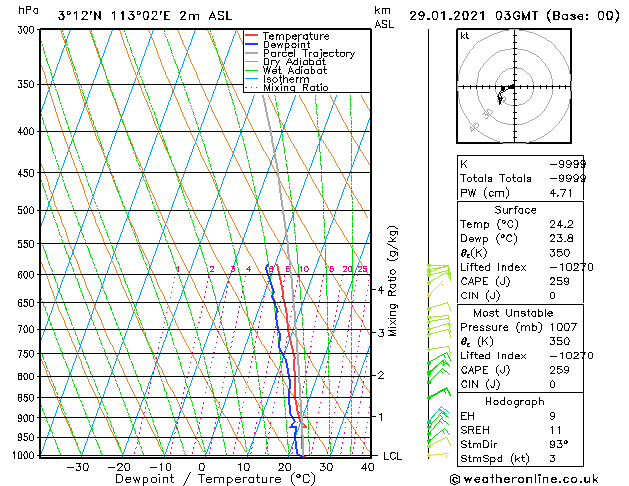This screenshot has height=486, width=629.
Task: Click the StmDir value 93°
Action: click(558, 444)
